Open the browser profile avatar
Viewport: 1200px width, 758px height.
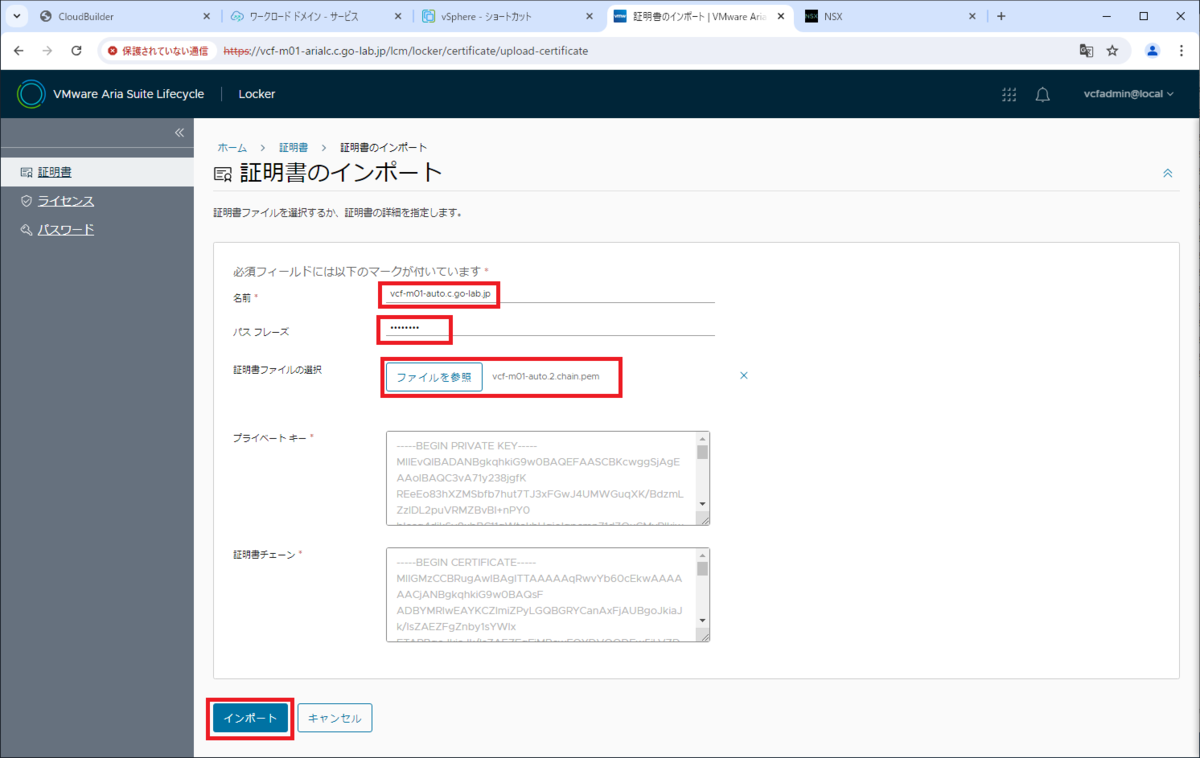point(1152,50)
